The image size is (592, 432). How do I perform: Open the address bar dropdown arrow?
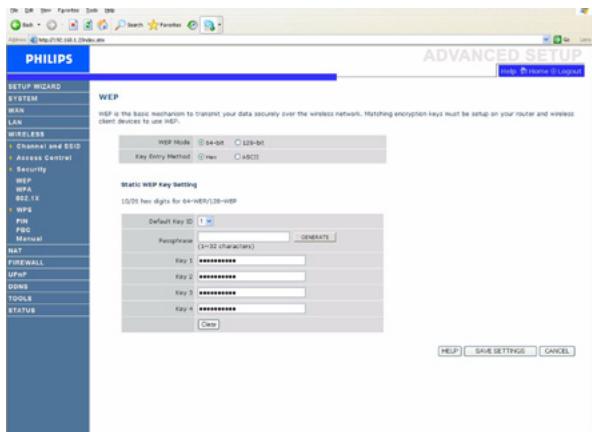point(546,39)
